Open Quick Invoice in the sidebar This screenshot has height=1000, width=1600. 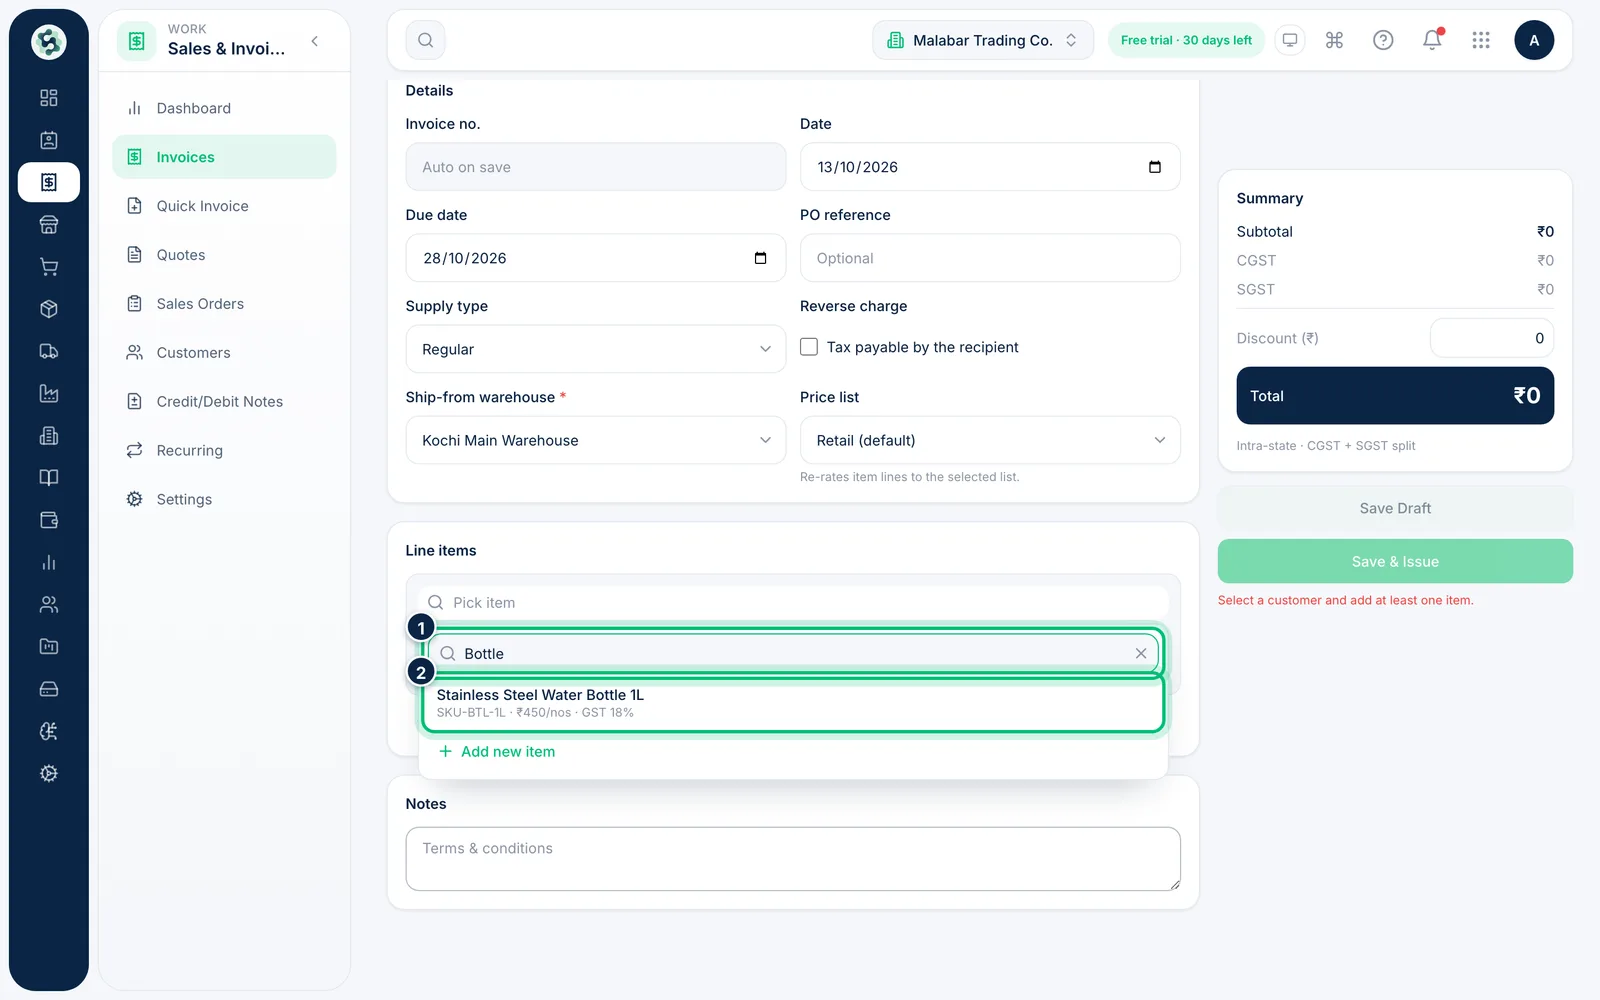[224, 206]
